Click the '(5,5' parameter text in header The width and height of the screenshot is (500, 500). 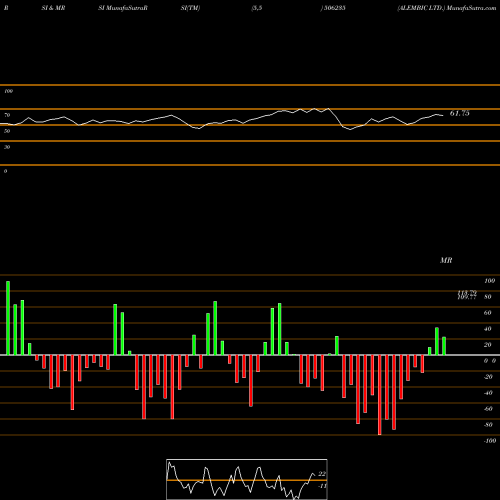(257, 8)
